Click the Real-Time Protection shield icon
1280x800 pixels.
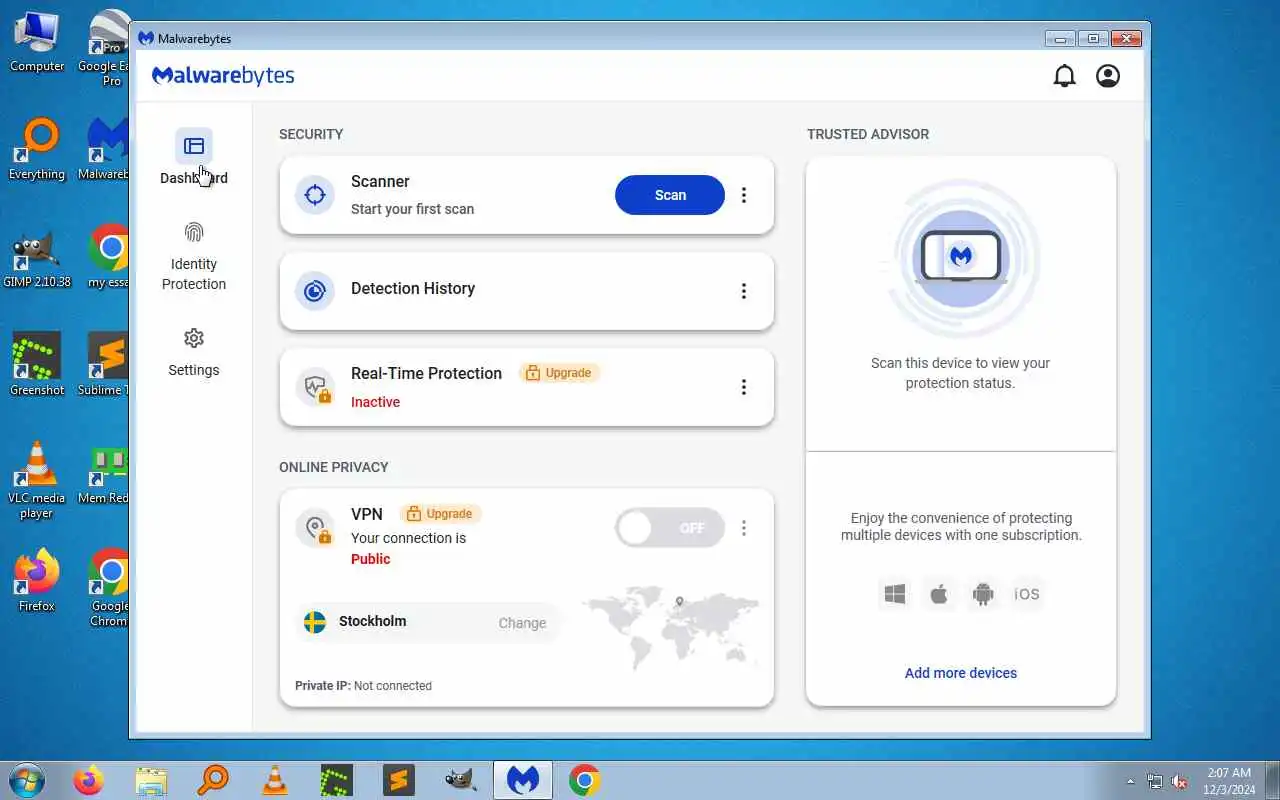(315, 387)
